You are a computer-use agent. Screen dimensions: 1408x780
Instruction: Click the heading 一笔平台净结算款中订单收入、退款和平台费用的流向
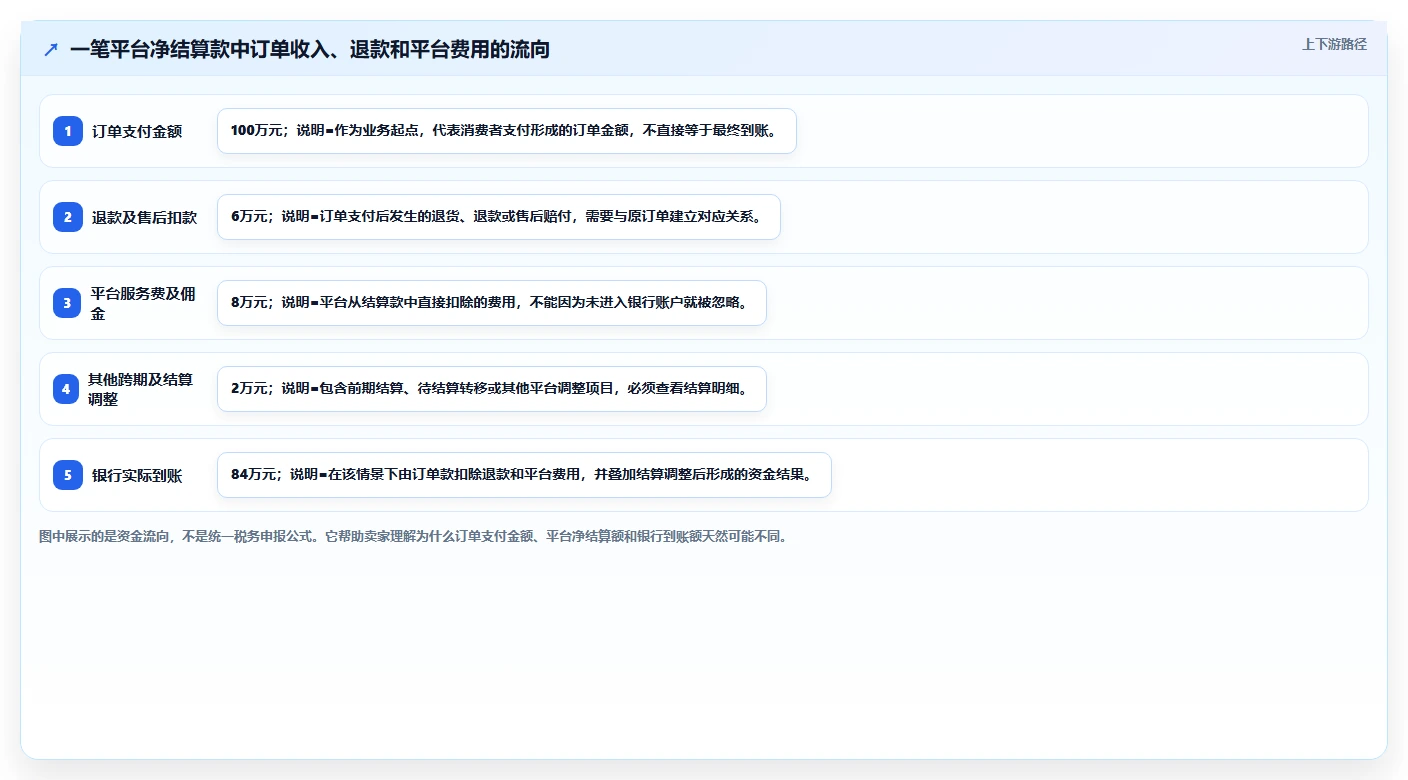[310, 49]
